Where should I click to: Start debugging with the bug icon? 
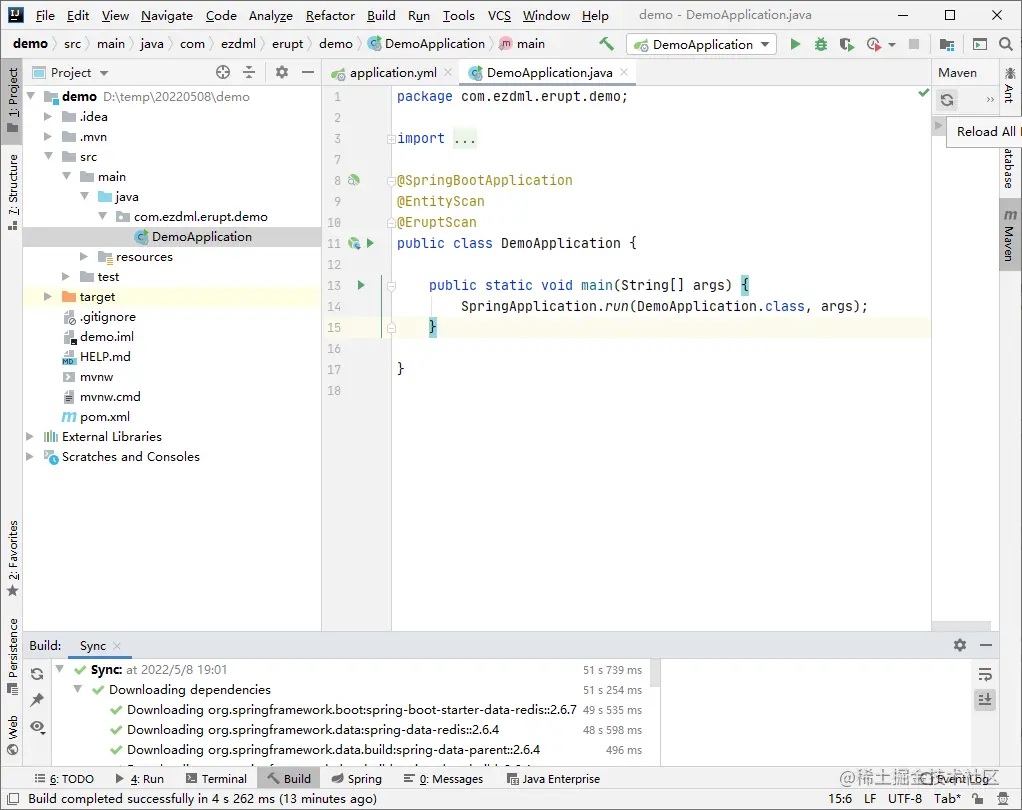pyautogui.click(x=821, y=44)
